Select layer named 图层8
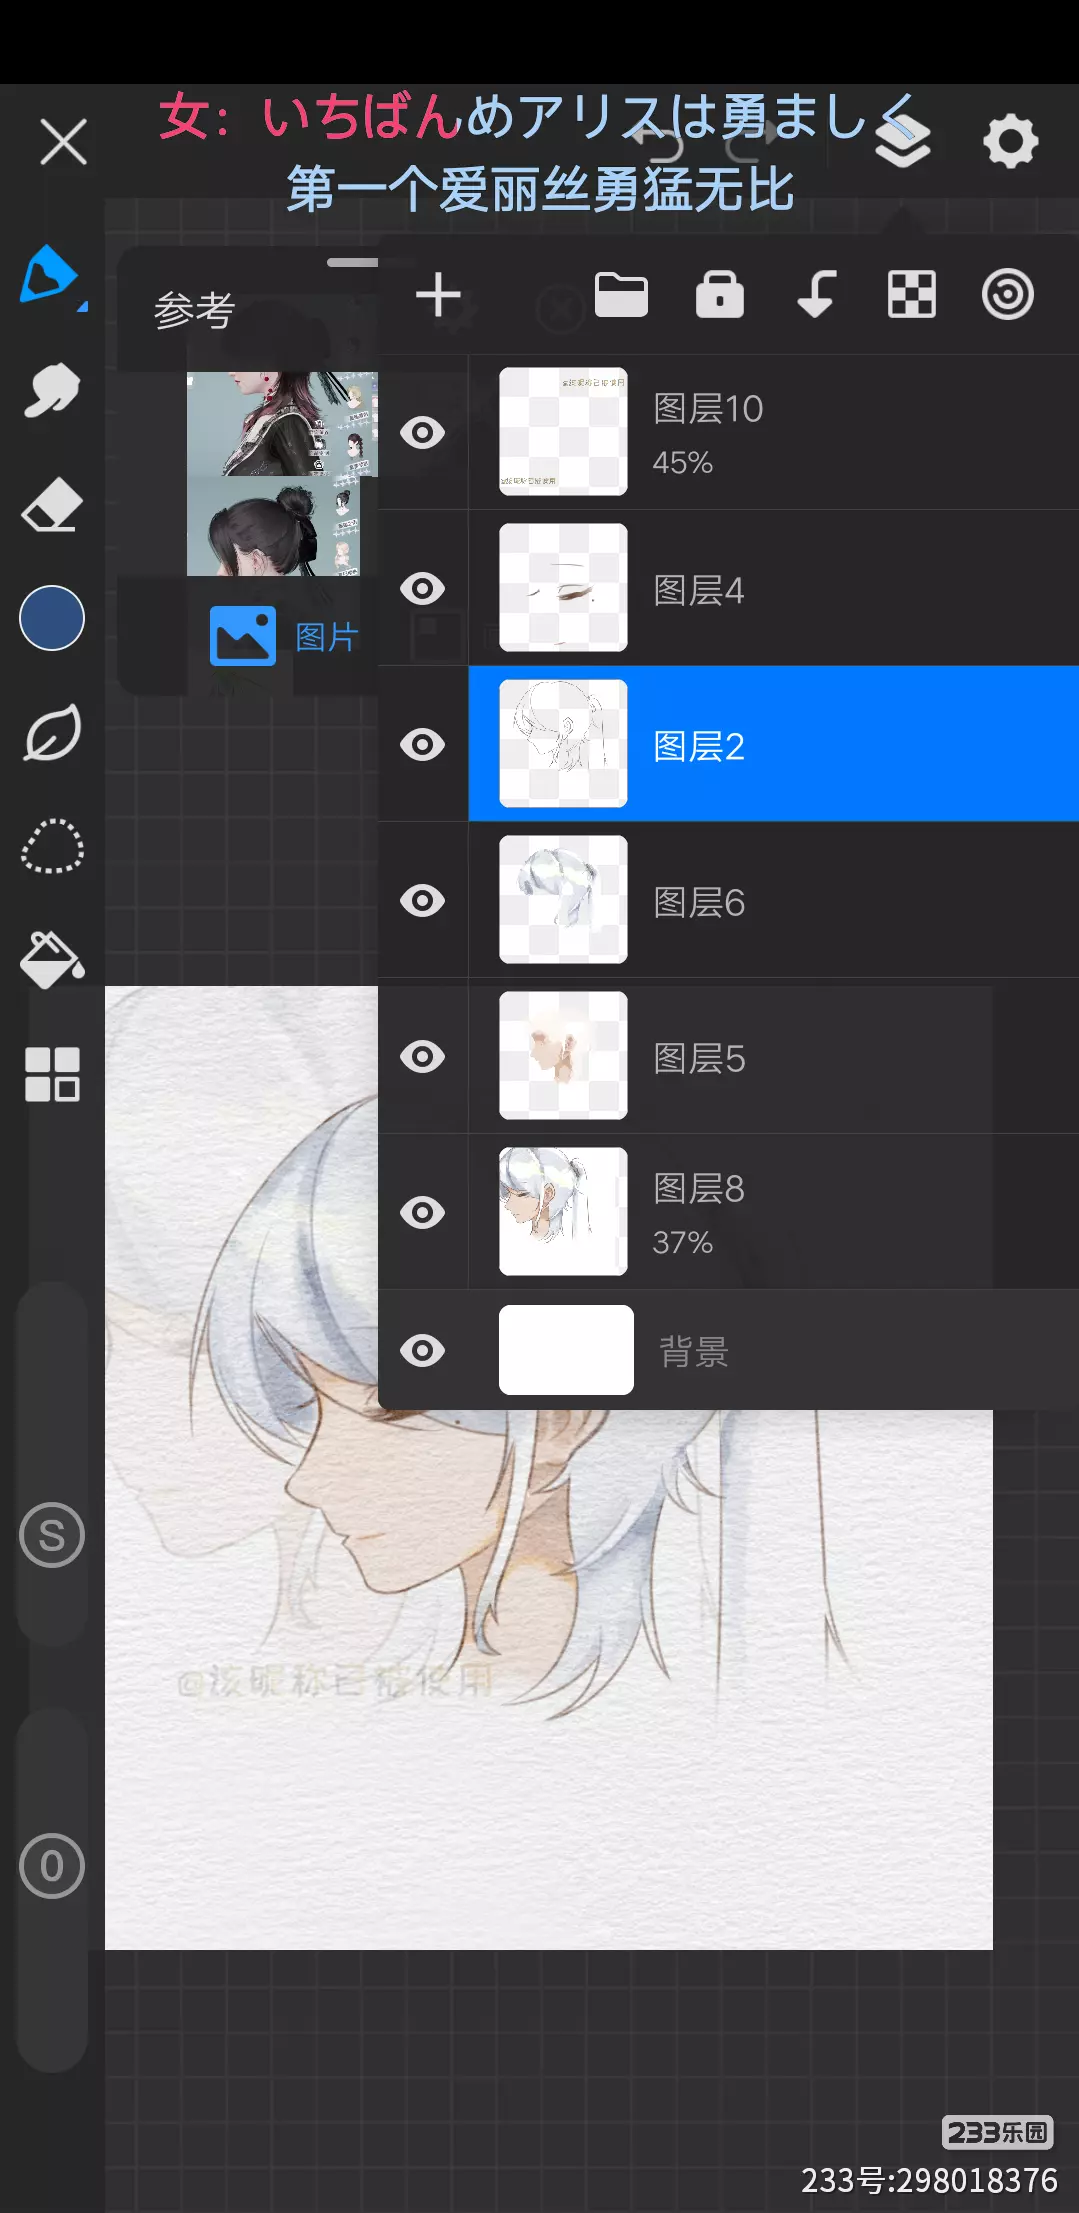 (x=699, y=1189)
